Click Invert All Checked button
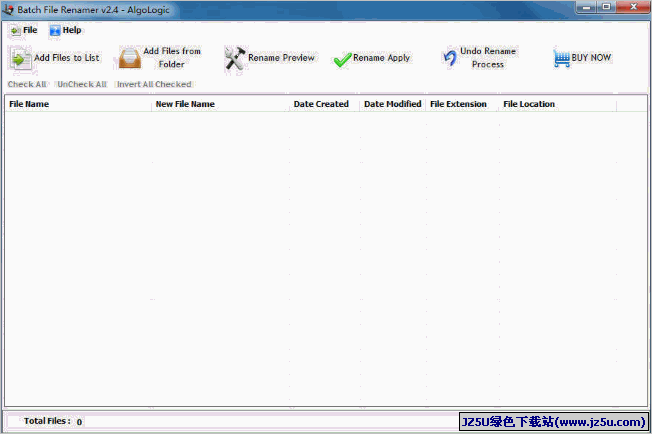Viewport: 652px width, 434px height. pyautogui.click(x=154, y=84)
